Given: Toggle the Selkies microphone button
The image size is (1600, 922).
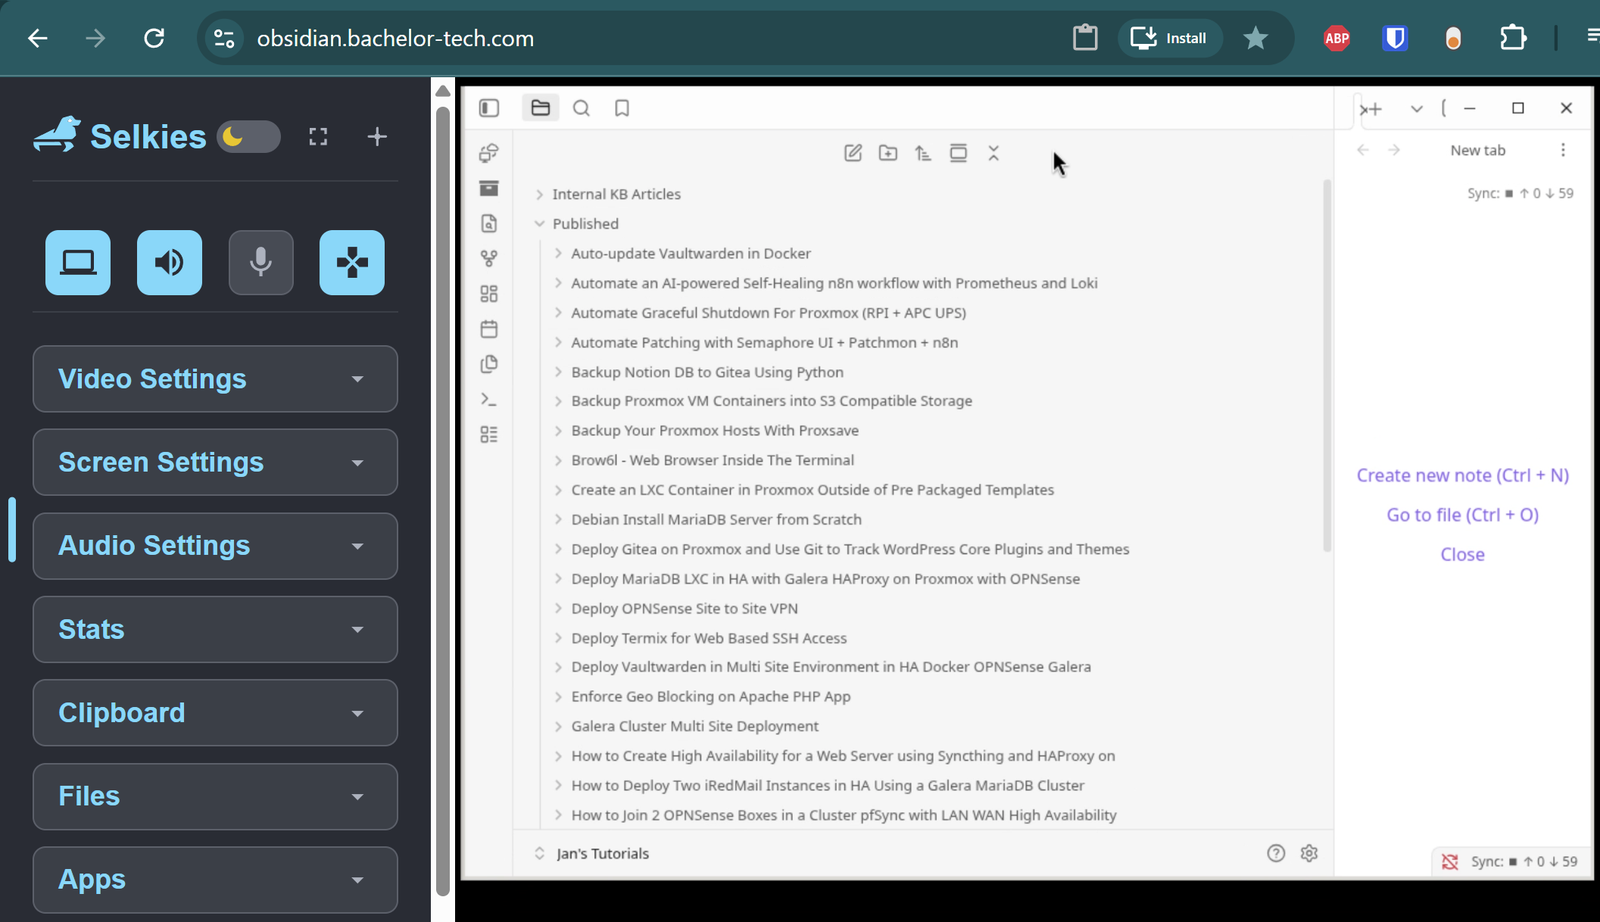Looking at the screenshot, I should point(261,263).
